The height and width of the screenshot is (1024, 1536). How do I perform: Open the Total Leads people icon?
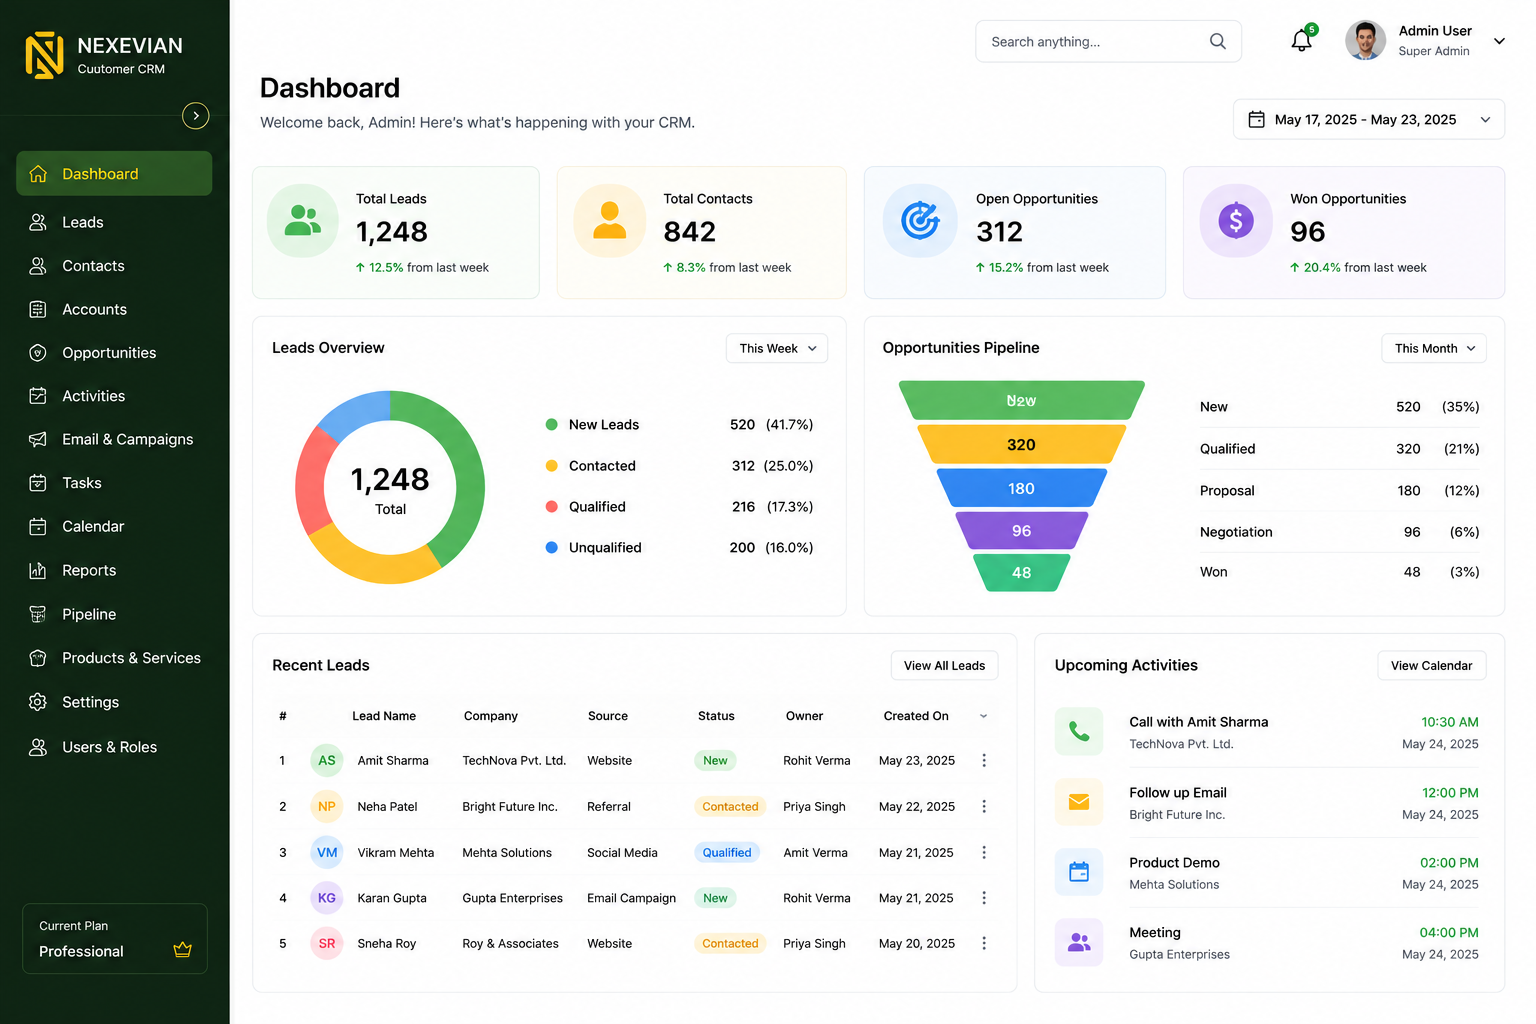[303, 220]
